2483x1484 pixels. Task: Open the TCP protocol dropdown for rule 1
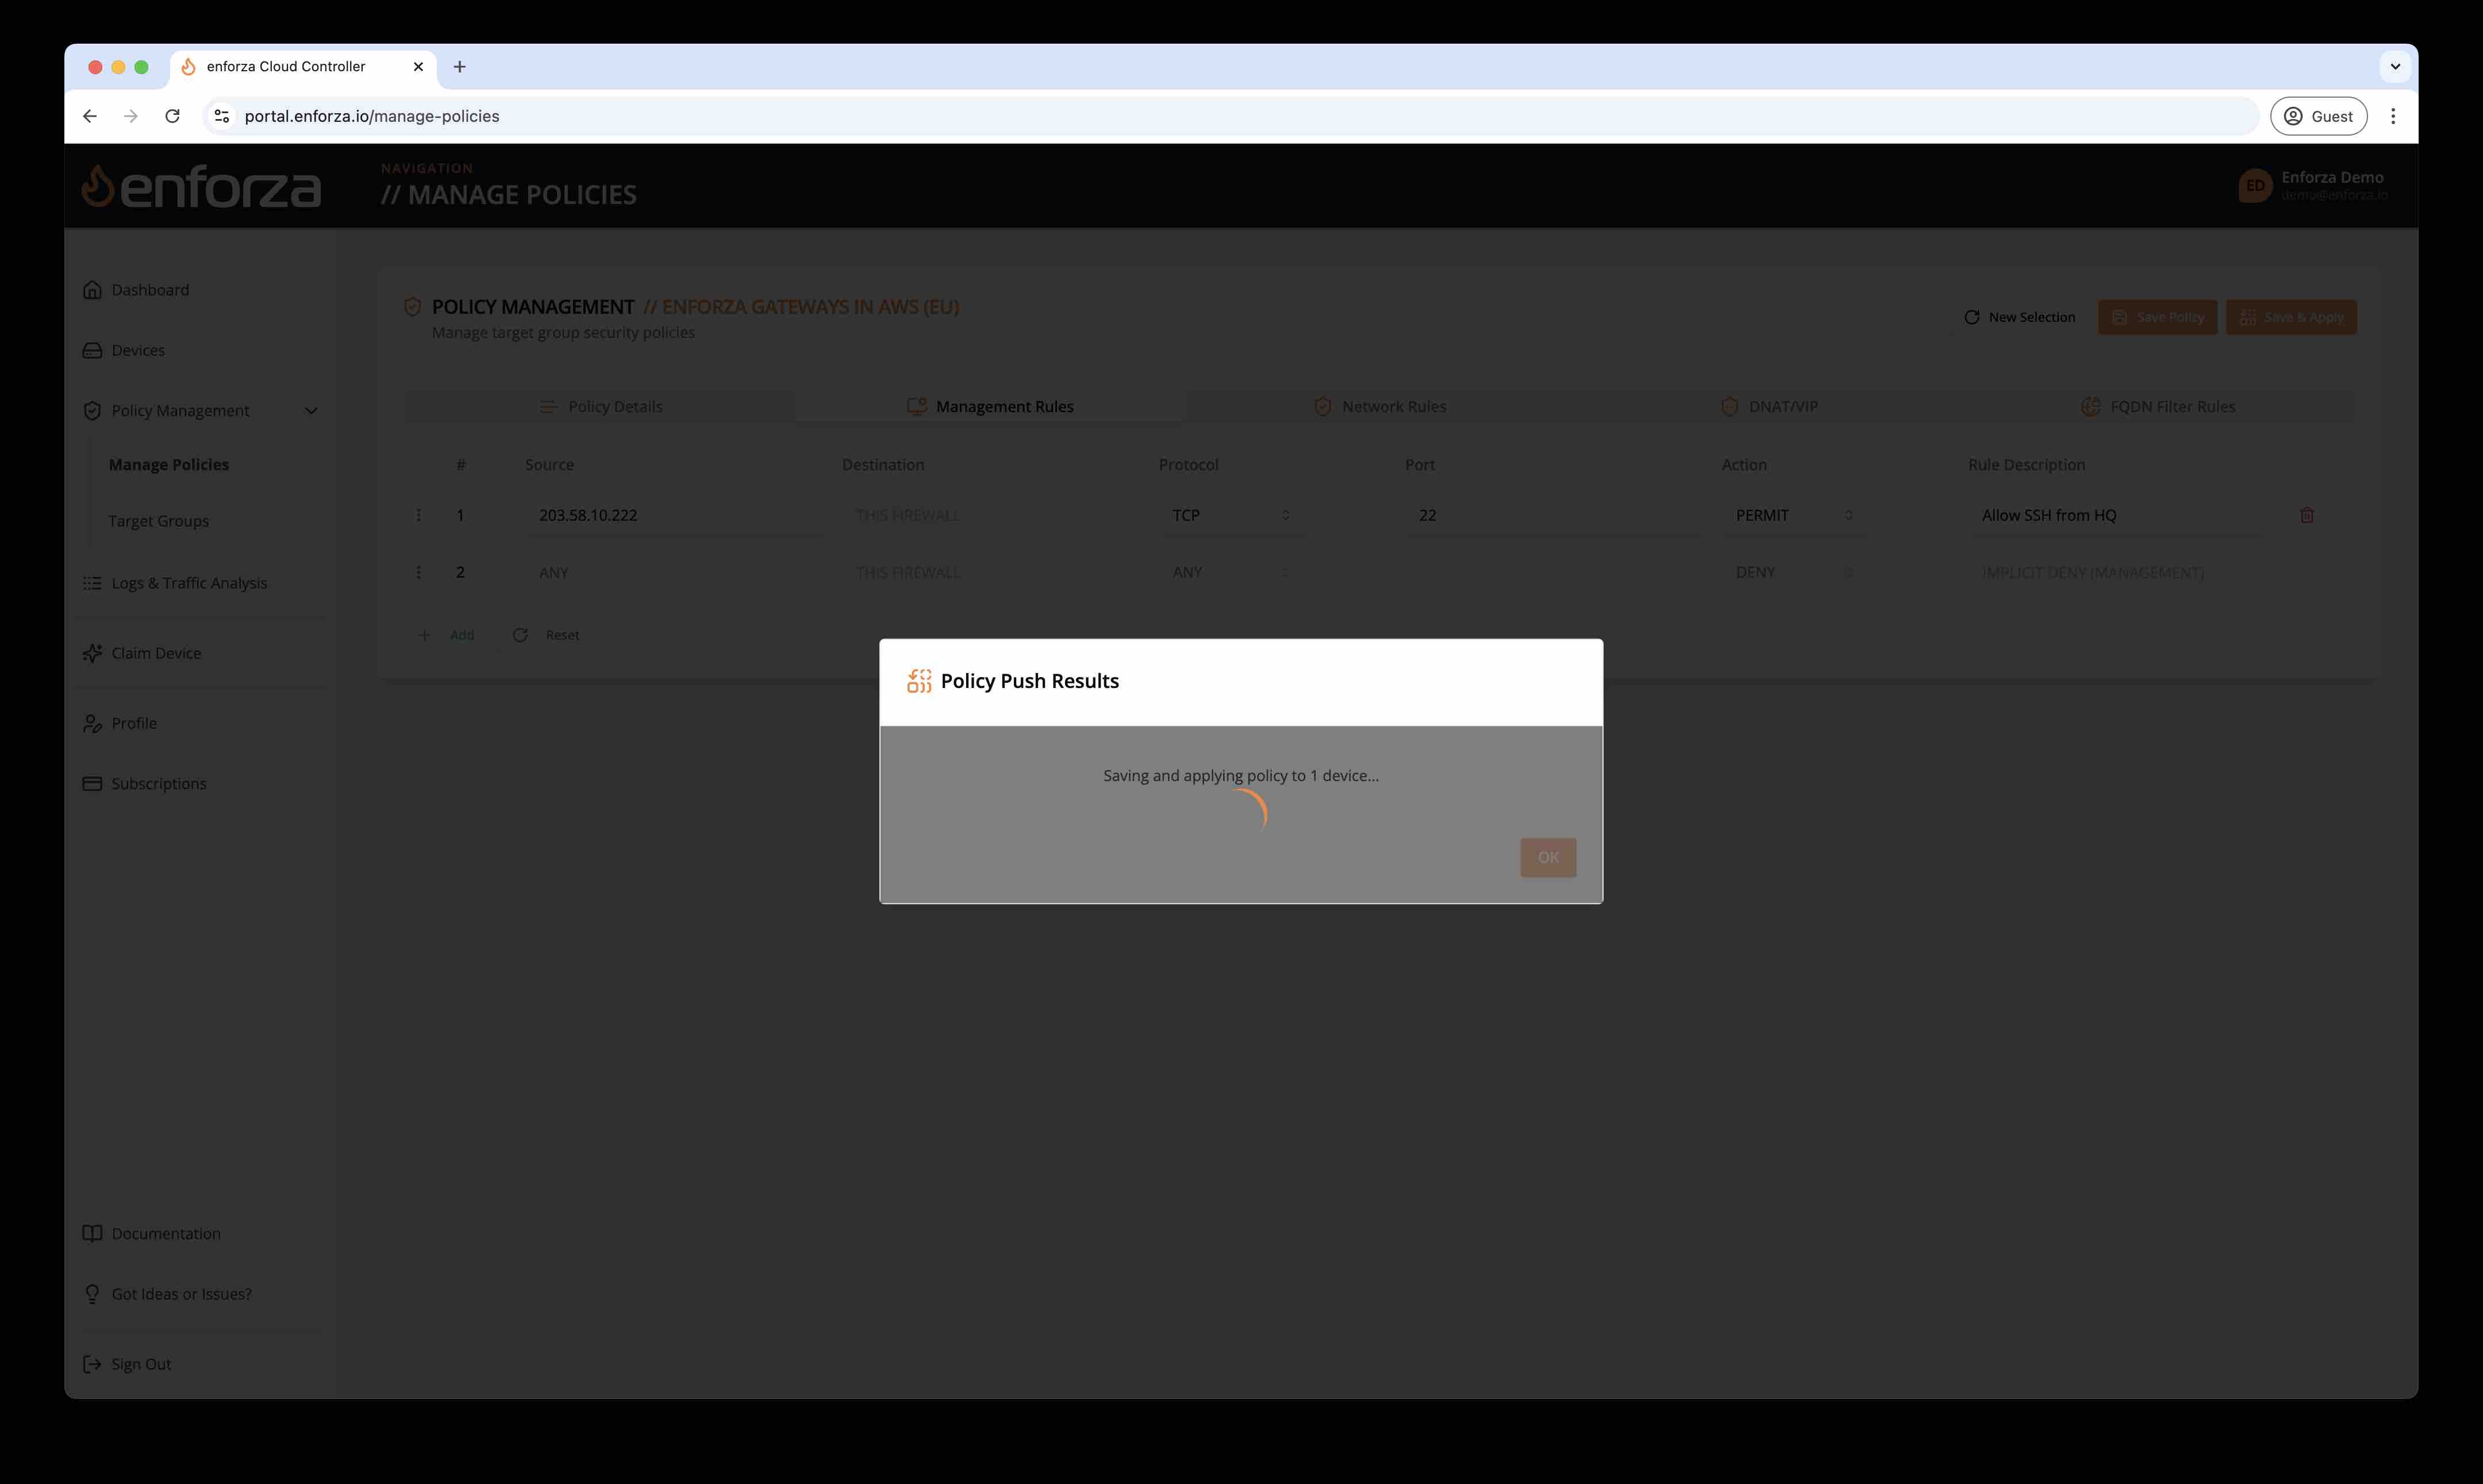coord(1232,515)
